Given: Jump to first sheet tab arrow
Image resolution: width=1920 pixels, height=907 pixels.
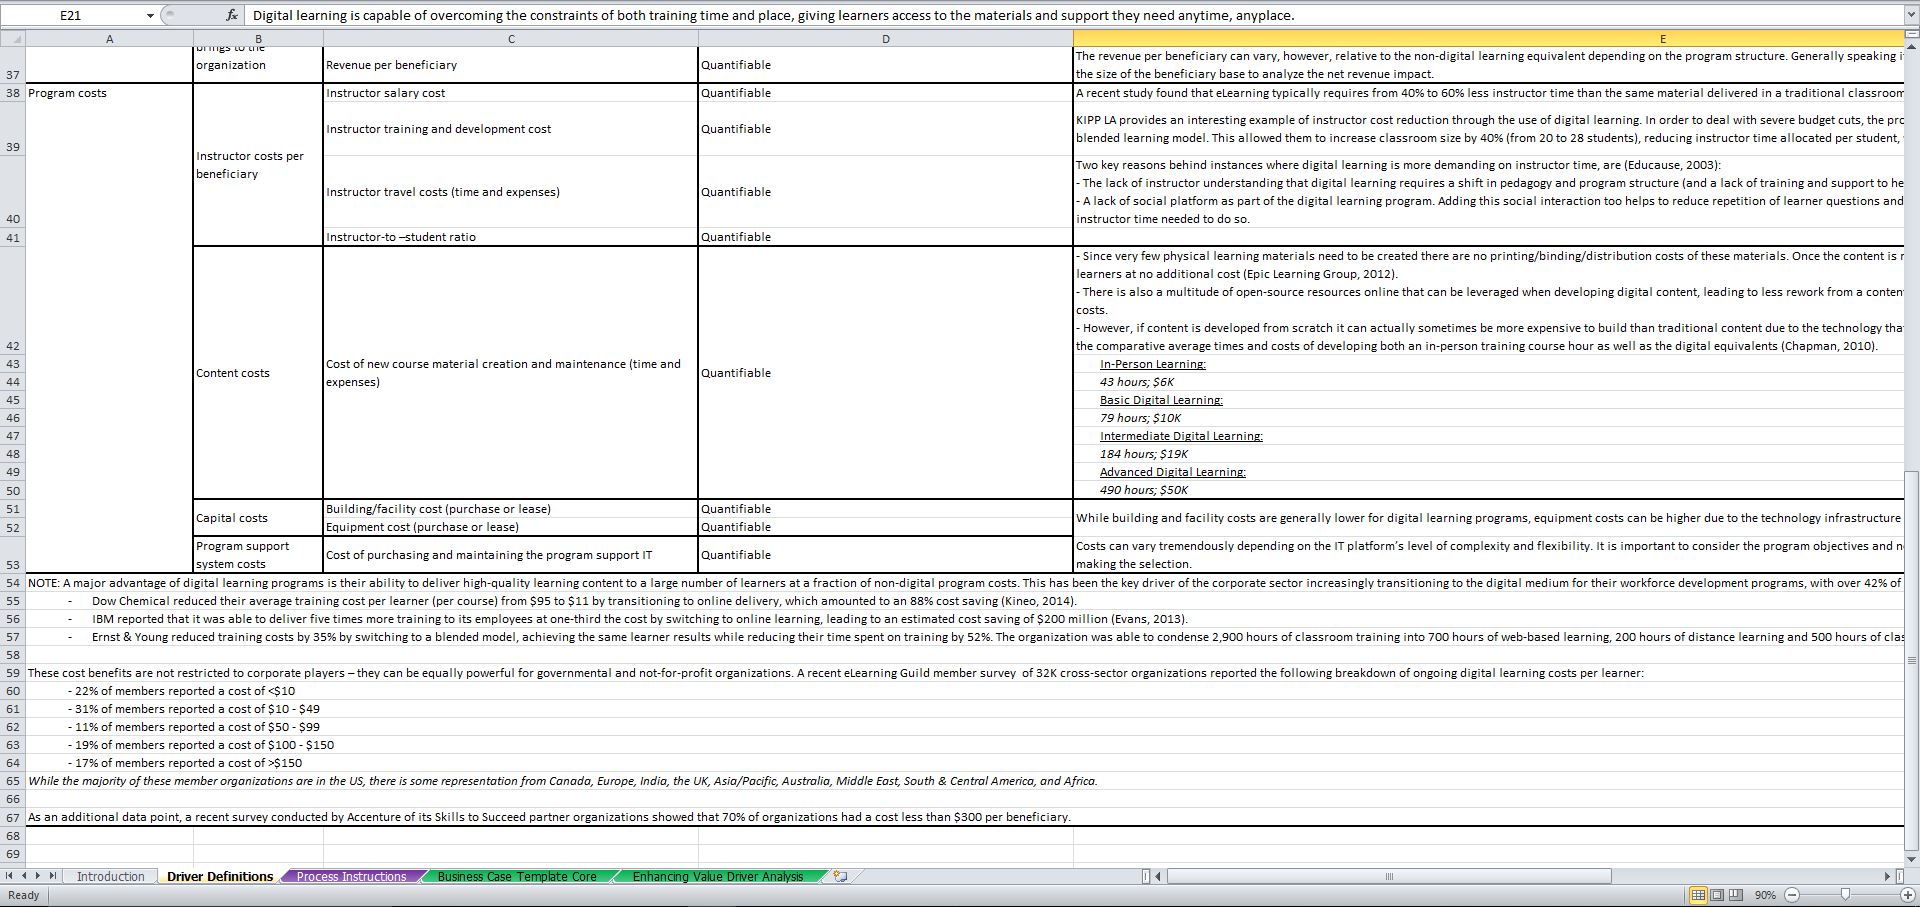Looking at the screenshot, I should click(x=10, y=876).
